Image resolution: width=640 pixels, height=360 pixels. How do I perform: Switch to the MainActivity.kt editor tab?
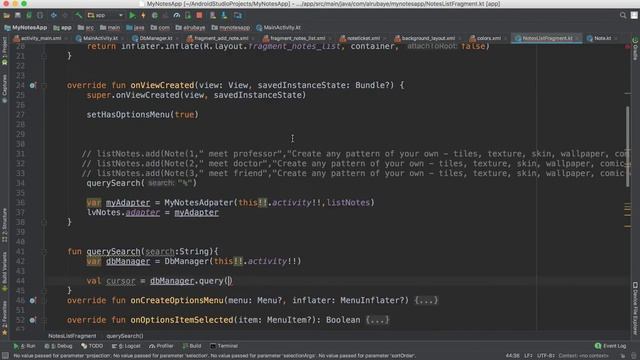point(97,38)
